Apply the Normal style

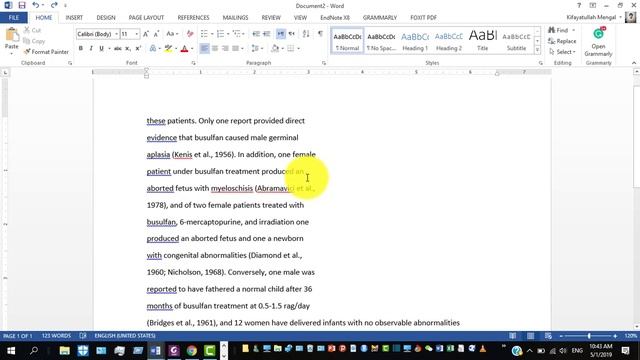pyautogui.click(x=347, y=41)
